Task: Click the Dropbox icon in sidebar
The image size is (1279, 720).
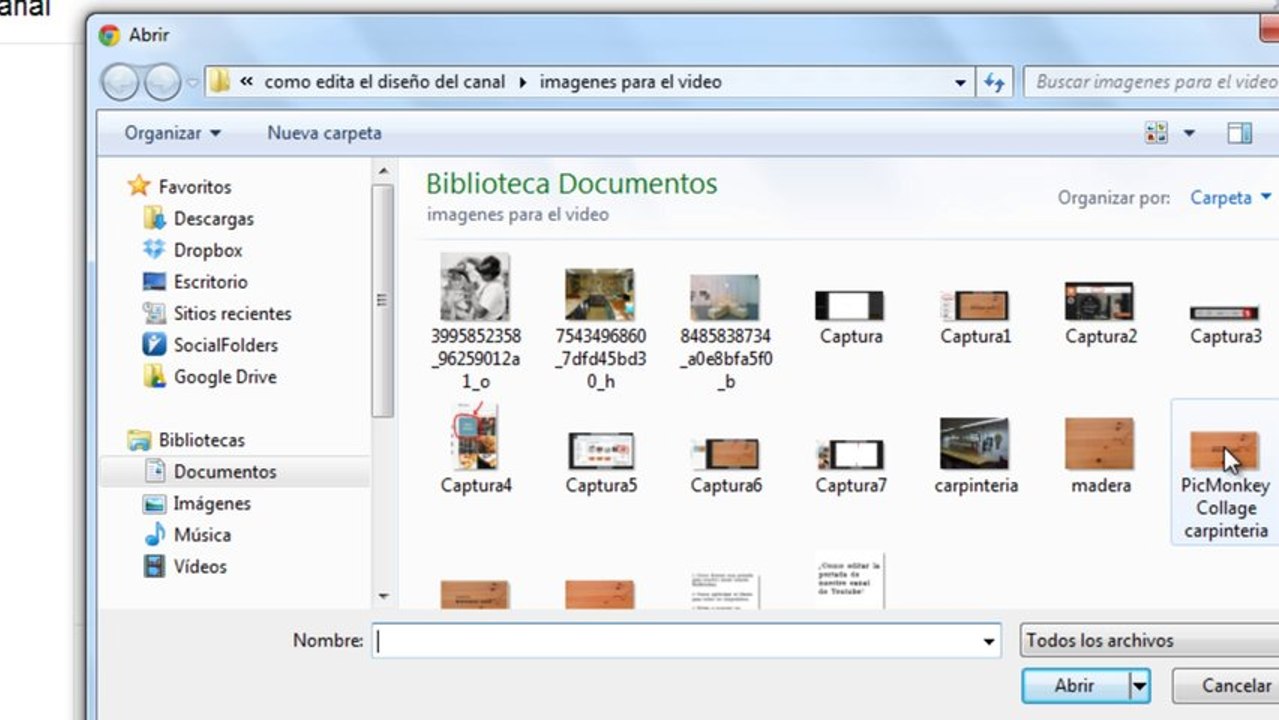Action: 154,250
